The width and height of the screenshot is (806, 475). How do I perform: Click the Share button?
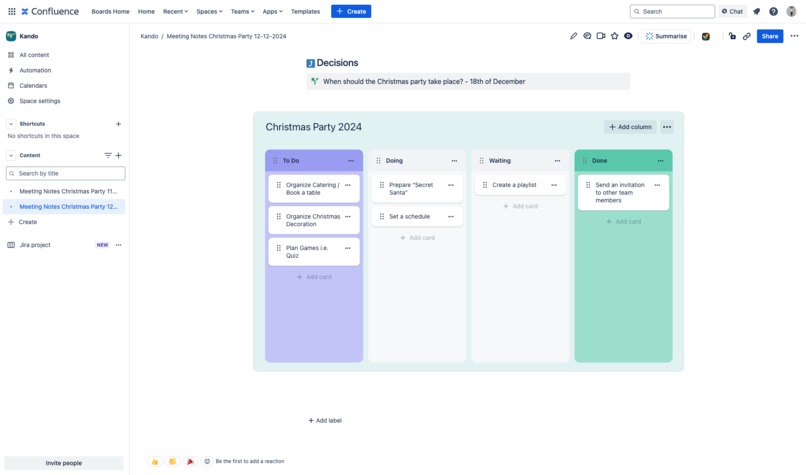point(770,36)
